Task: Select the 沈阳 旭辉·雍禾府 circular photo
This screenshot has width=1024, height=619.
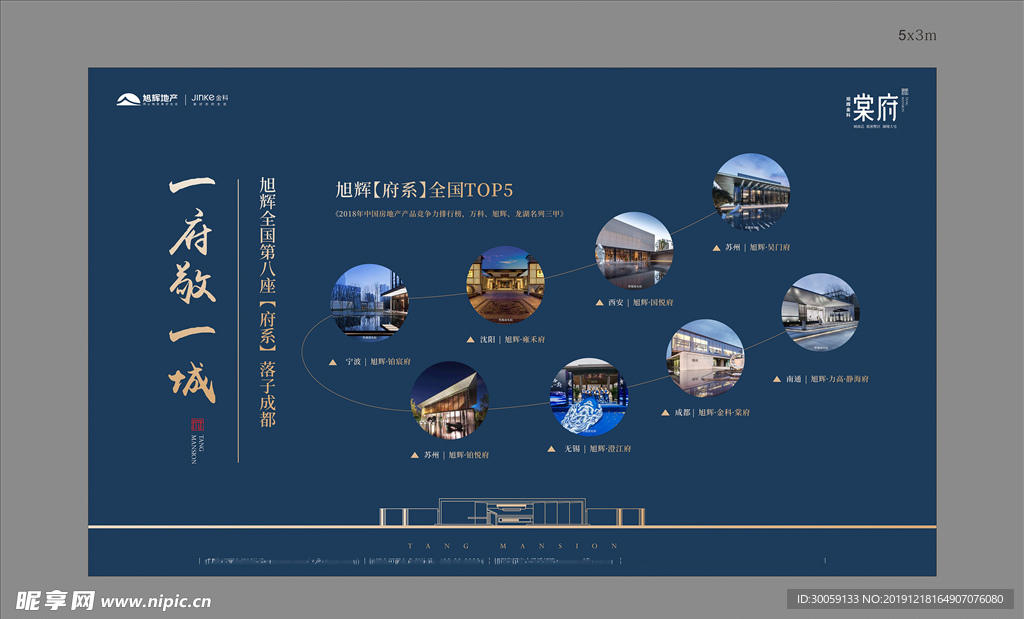Action: 505,285
